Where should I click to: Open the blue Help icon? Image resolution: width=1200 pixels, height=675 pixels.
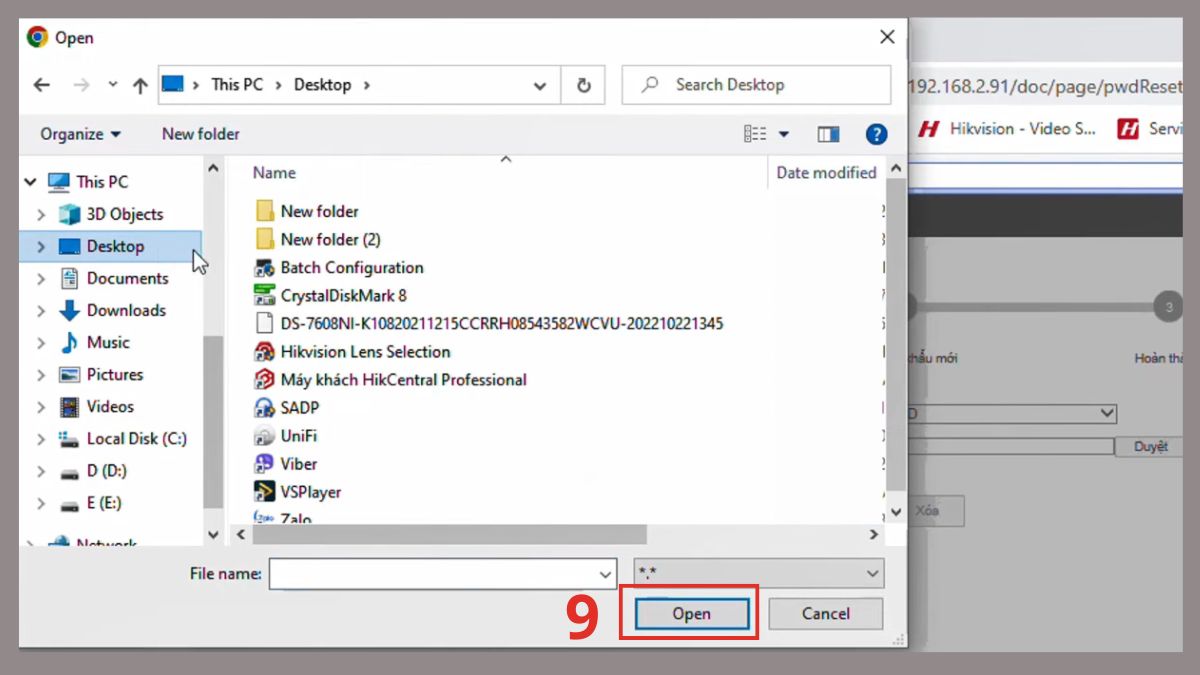pyautogui.click(x=877, y=134)
